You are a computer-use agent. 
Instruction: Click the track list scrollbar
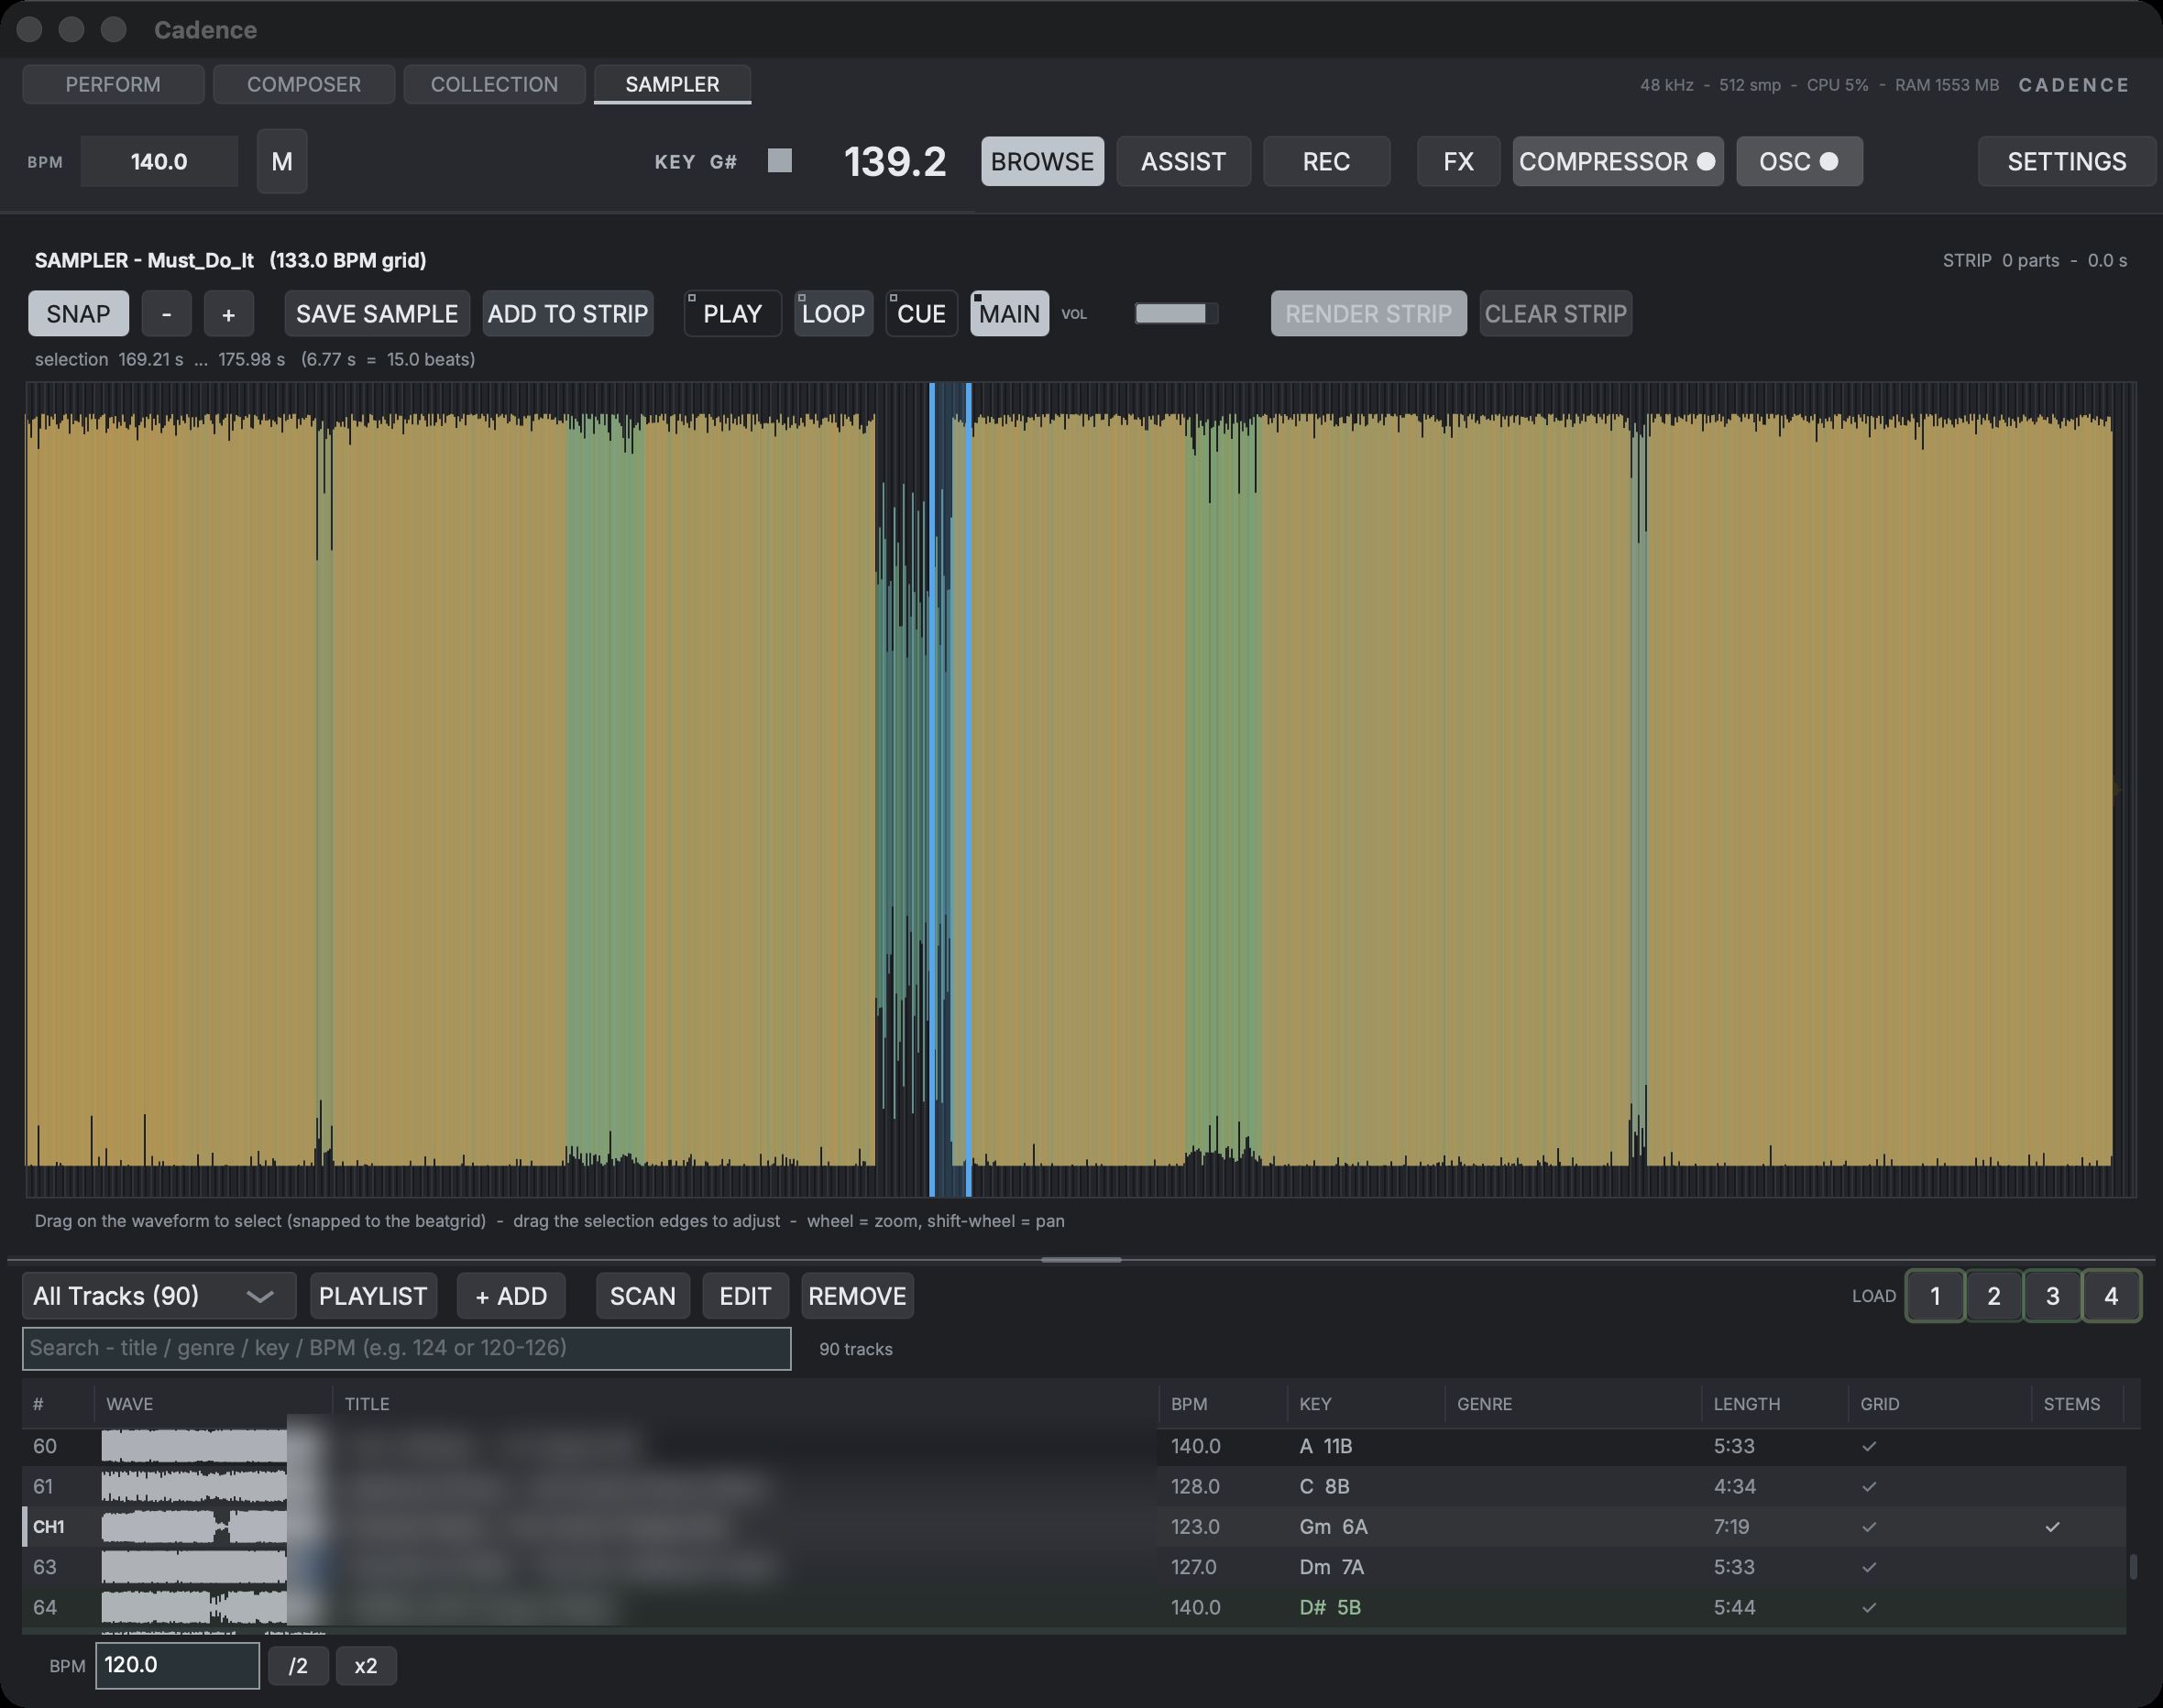tap(2133, 1567)
